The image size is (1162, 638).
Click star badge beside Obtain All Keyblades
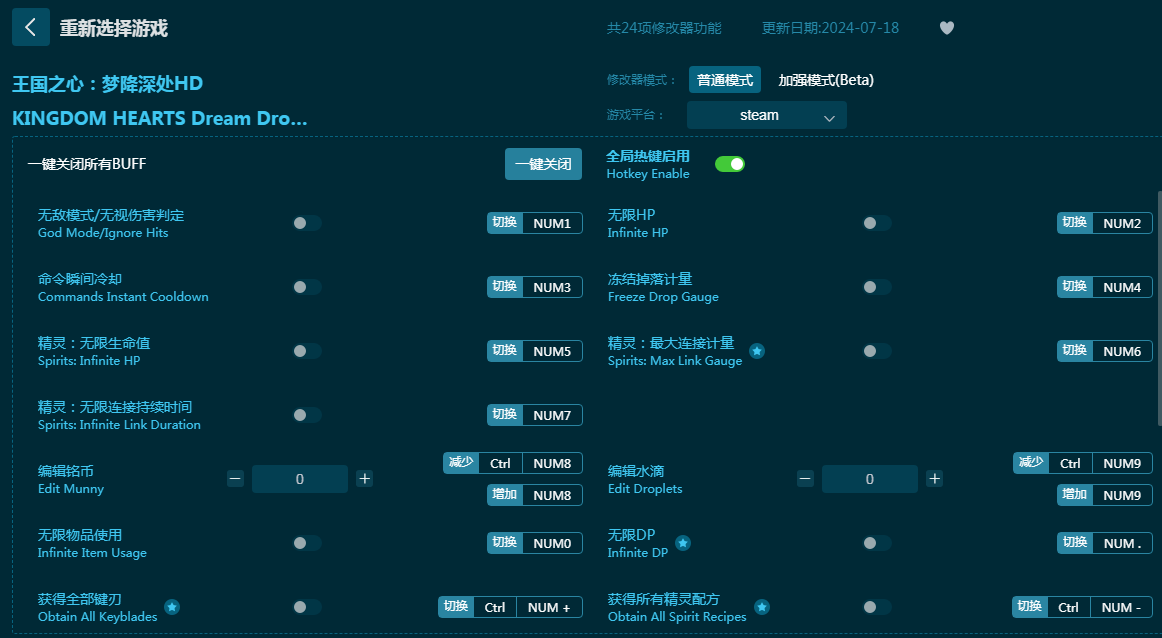coord(172,607)
